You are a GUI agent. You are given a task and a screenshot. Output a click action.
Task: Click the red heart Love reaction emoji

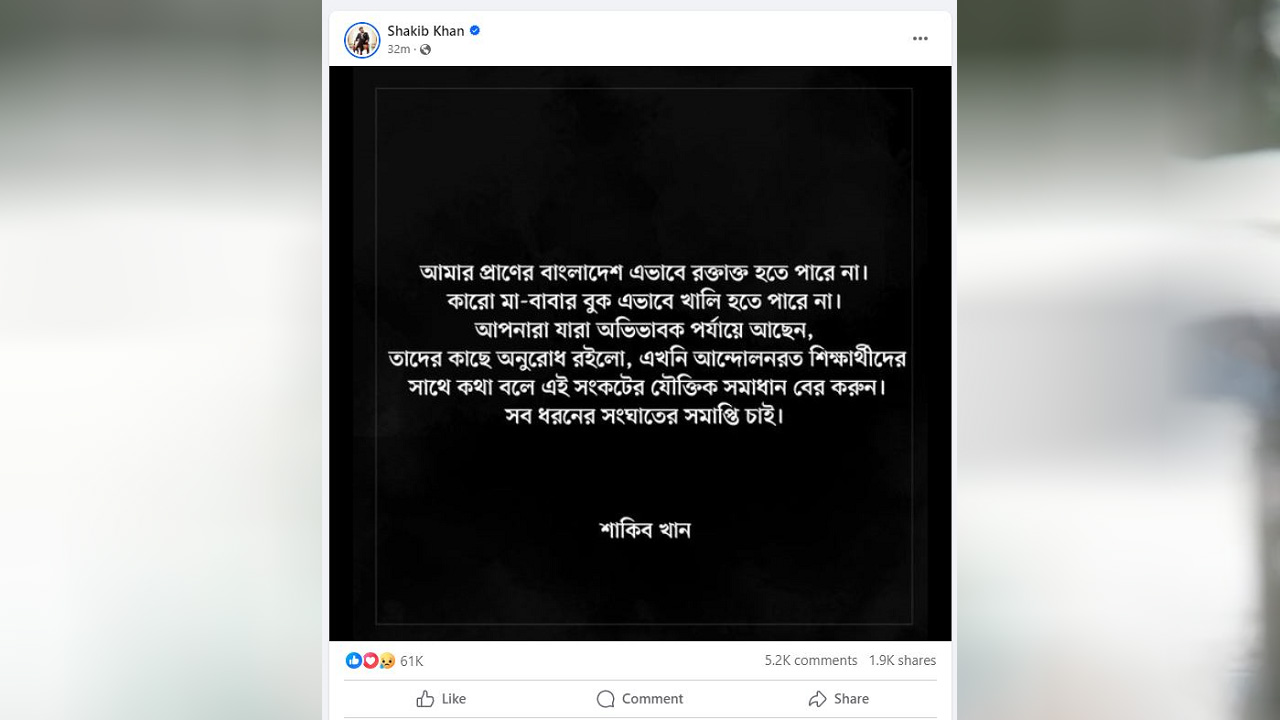click(370, 660)
